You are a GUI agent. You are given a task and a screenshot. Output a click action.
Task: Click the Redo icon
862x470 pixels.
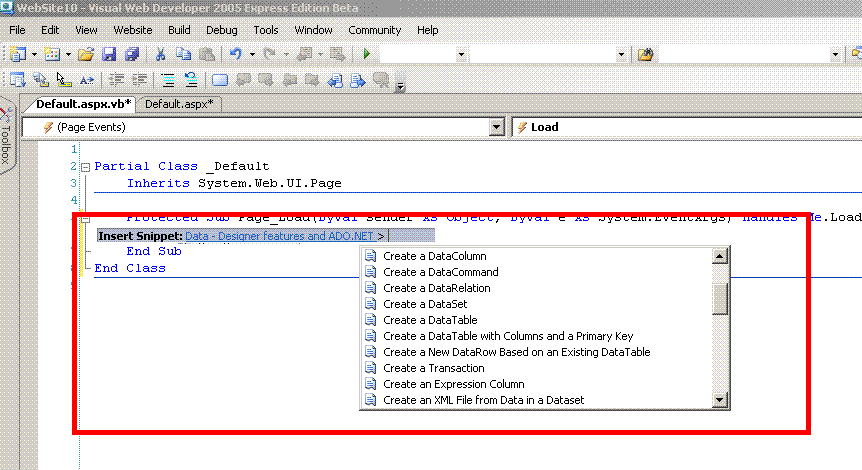click(269, 54)
